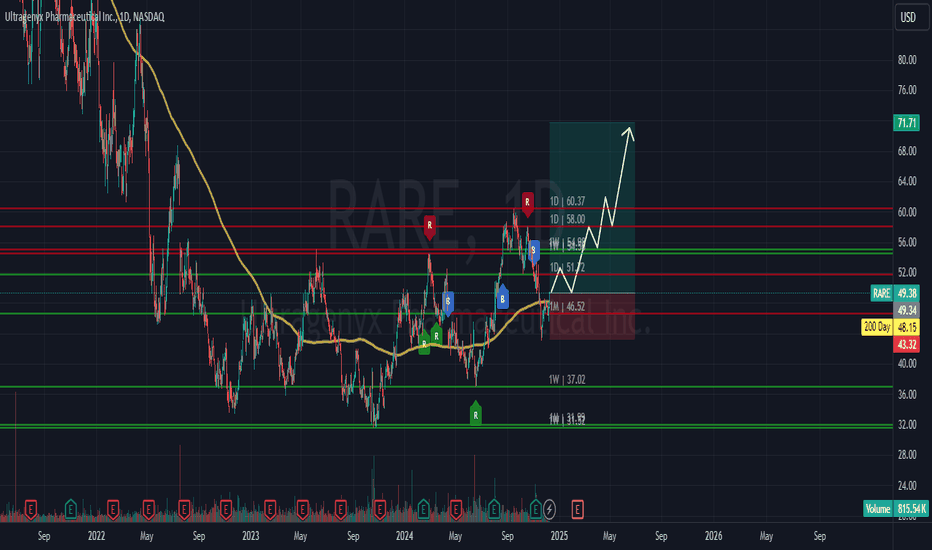The height and width of the screenshot is (550, 932).
Task: Select the green 71.71 target price label
Action: coord(906,123)
